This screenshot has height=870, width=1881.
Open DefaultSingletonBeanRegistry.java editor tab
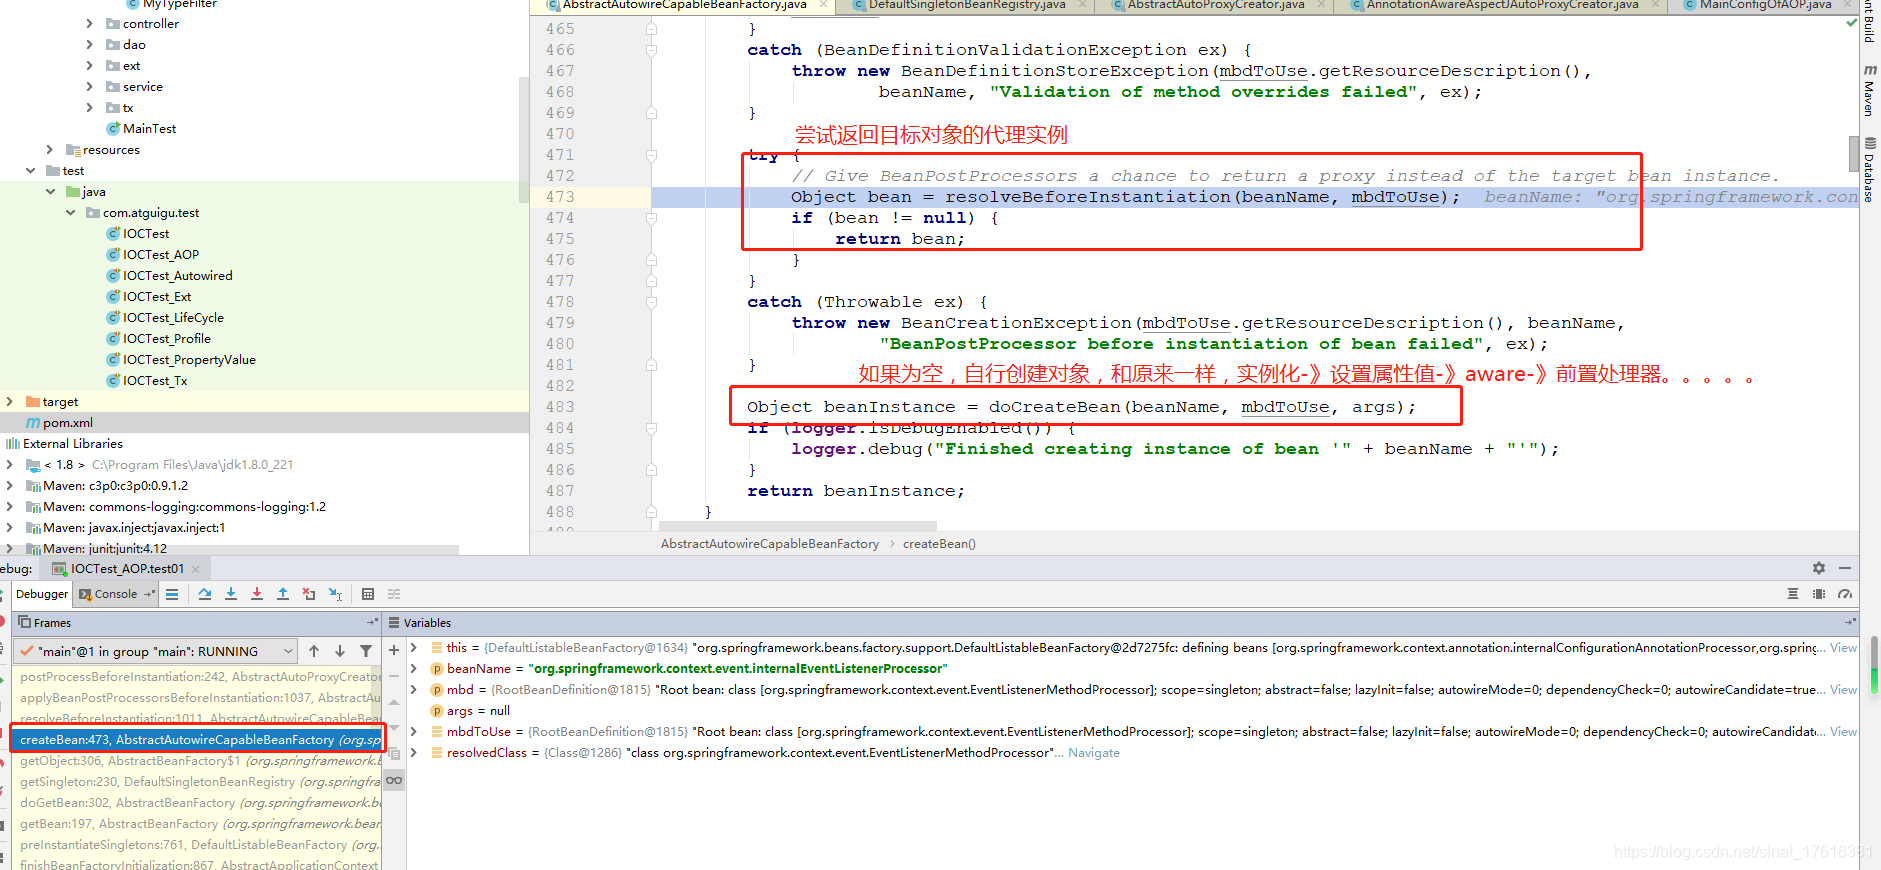(x=966, y=5)
